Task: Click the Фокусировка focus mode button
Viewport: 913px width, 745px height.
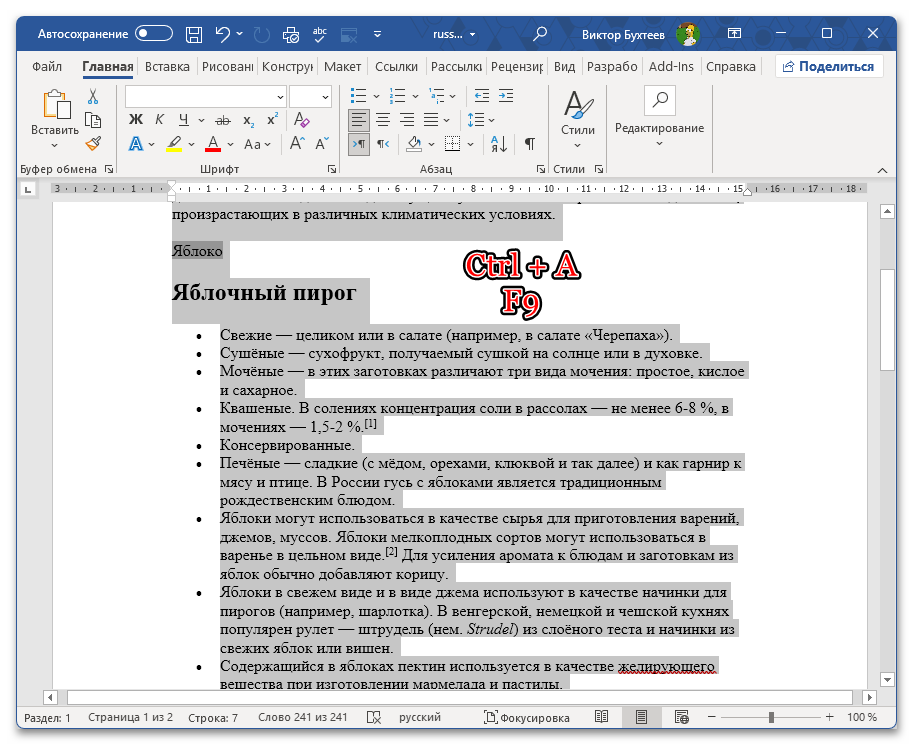Action: pyautogui.click(x=526, y=718)
